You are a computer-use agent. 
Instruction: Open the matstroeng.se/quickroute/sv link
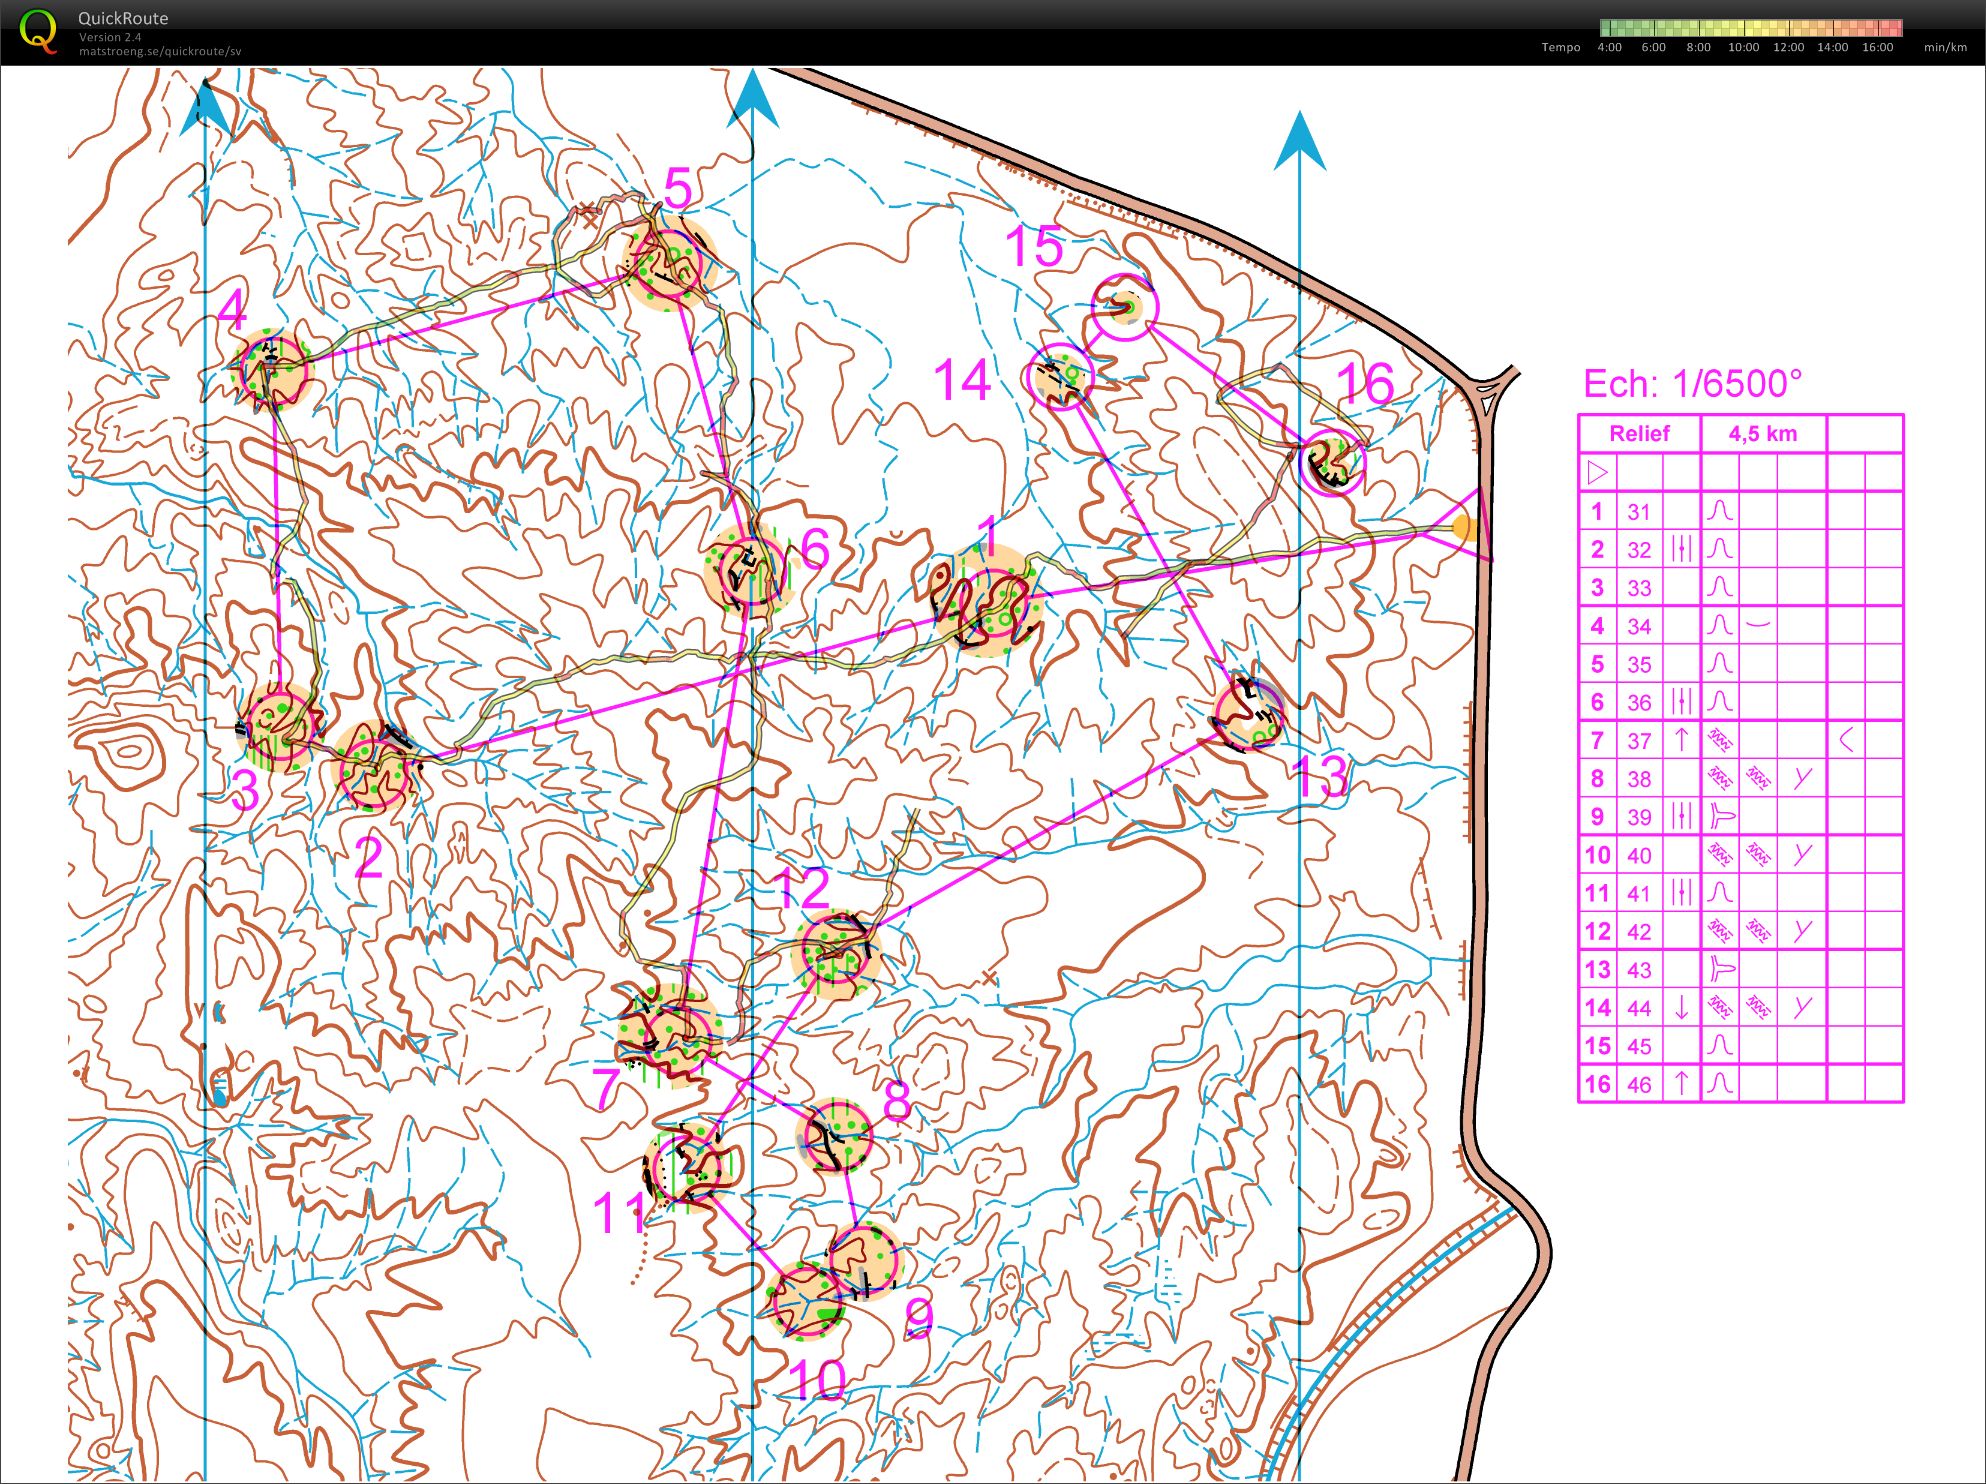[160, 52]
